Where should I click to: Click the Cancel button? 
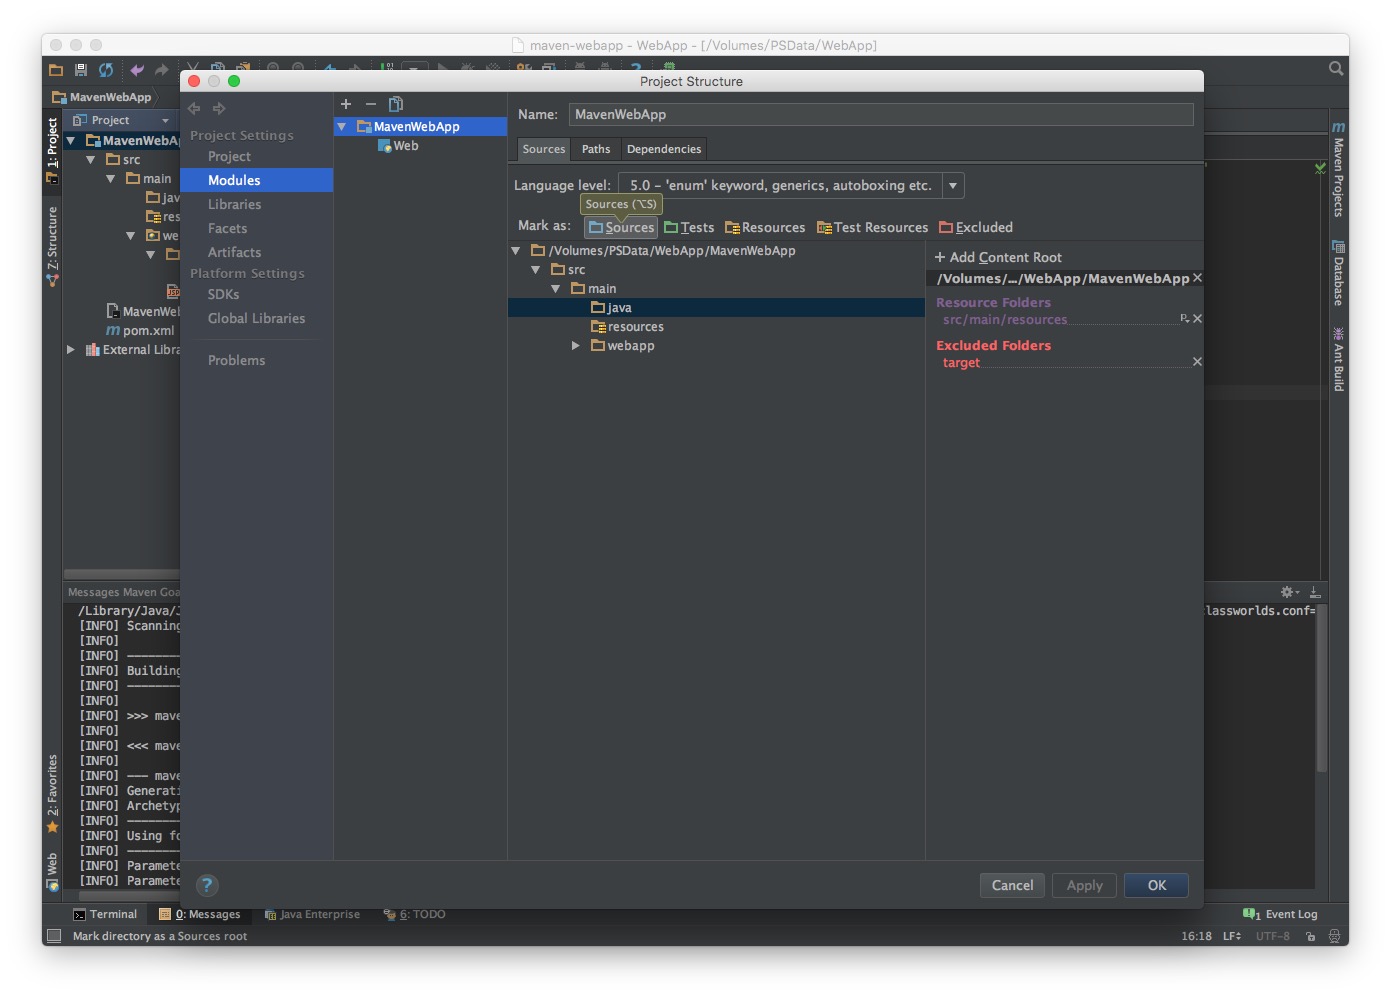click(1012, 885)
